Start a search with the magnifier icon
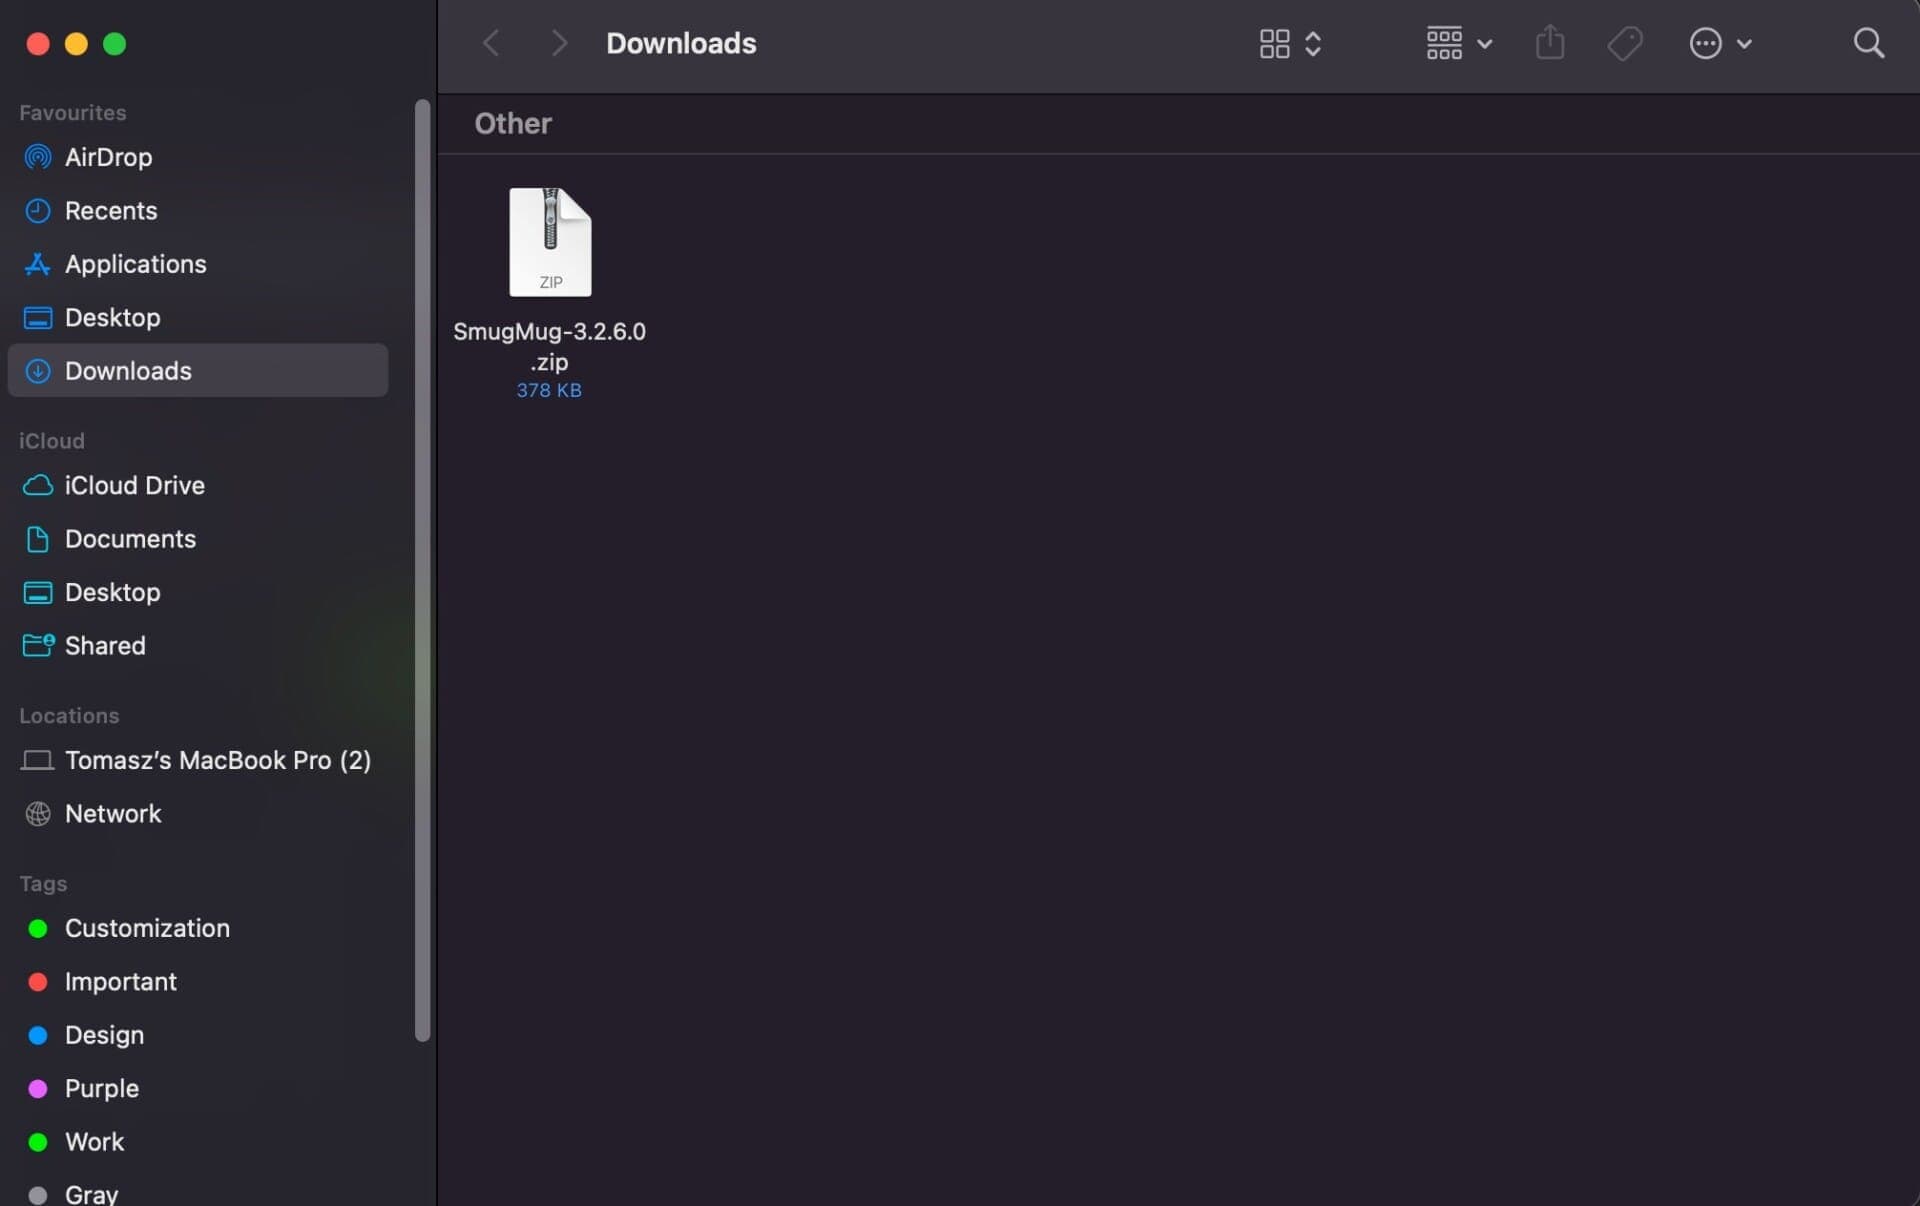The width and height of the screenshot is (1920, 1206). pyautogui.click(x=1869, y=43)
